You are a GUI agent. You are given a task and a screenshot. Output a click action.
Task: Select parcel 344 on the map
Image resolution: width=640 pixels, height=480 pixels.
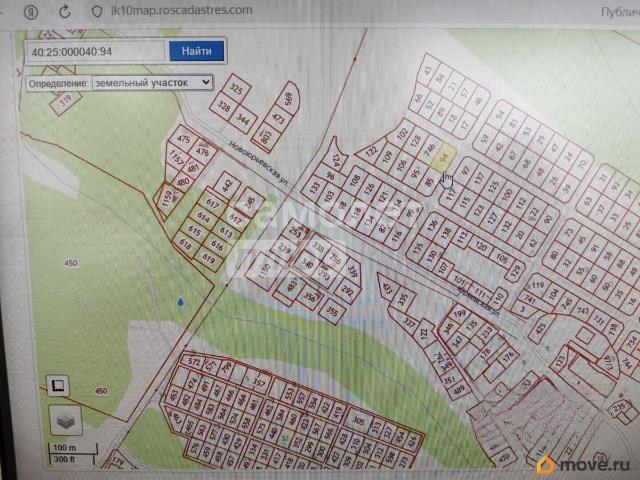[x=242, y=119]
